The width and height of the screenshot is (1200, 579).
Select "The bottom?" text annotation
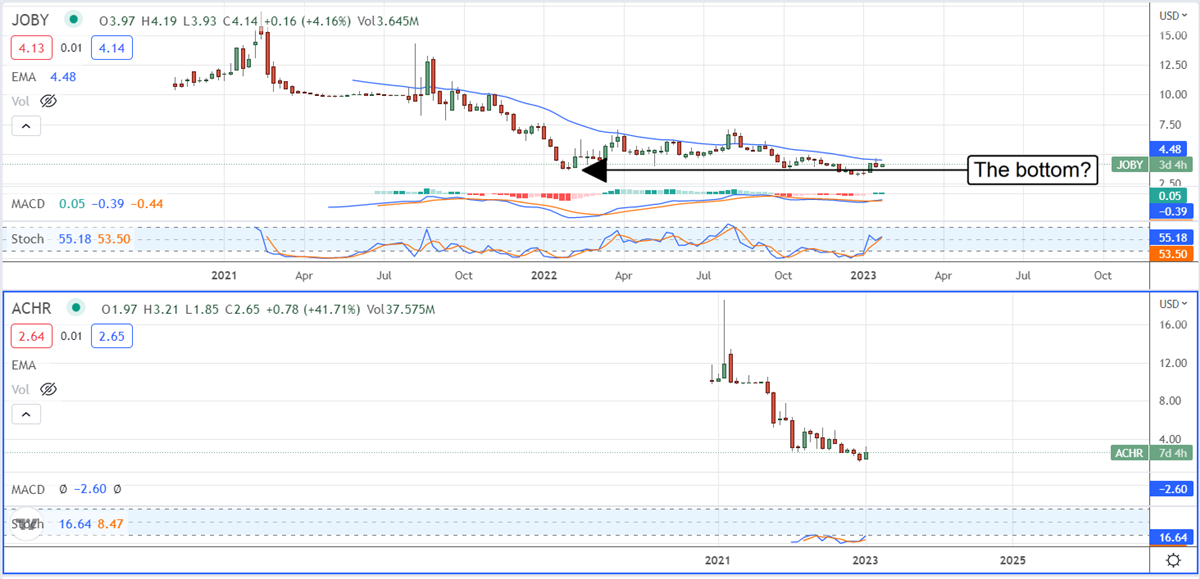1031,170
